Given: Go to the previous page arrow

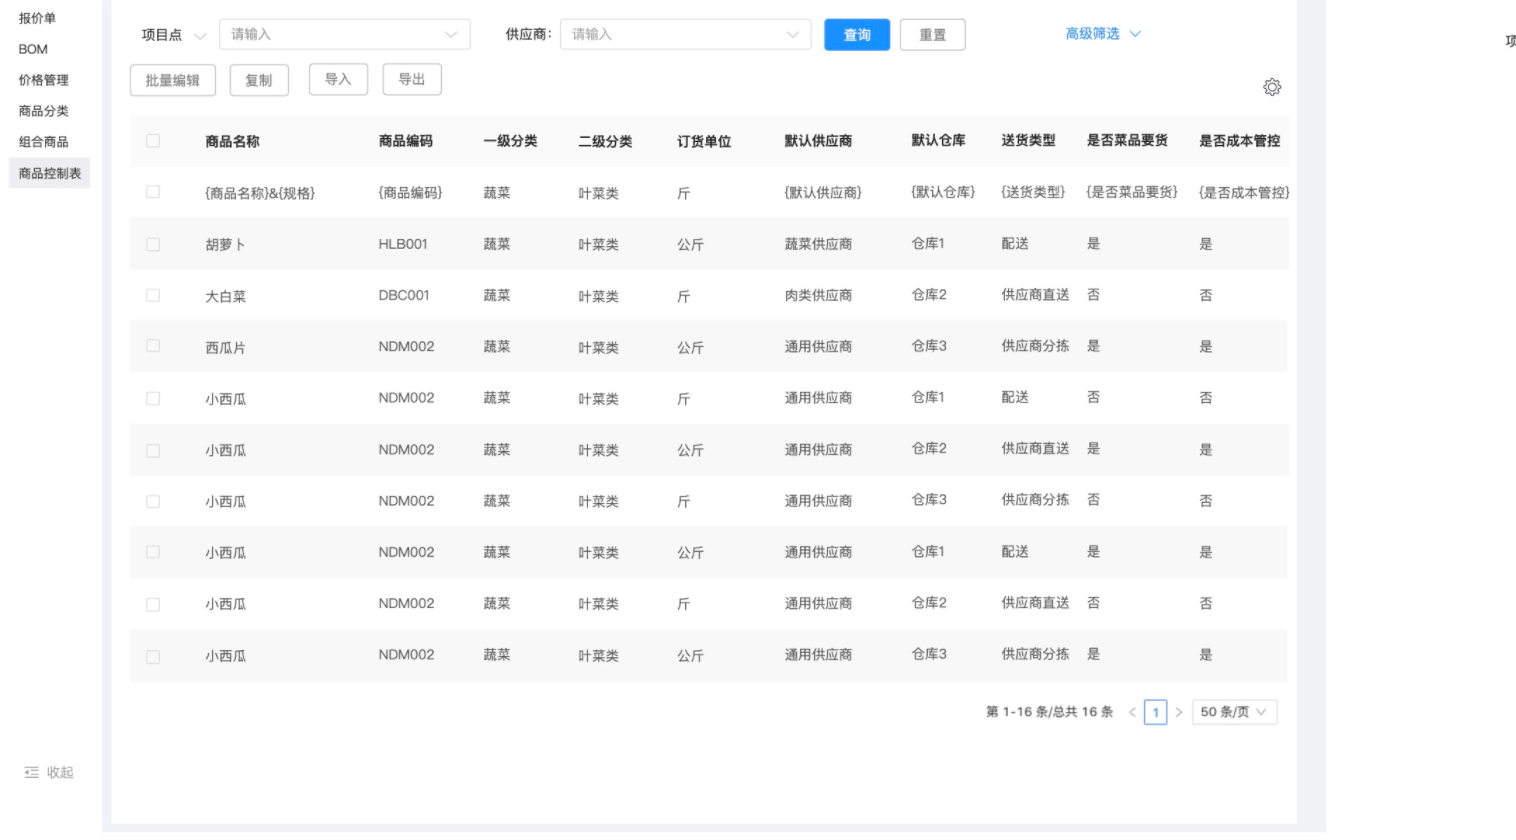Looking at the screenshot, I should (1132, 712).
